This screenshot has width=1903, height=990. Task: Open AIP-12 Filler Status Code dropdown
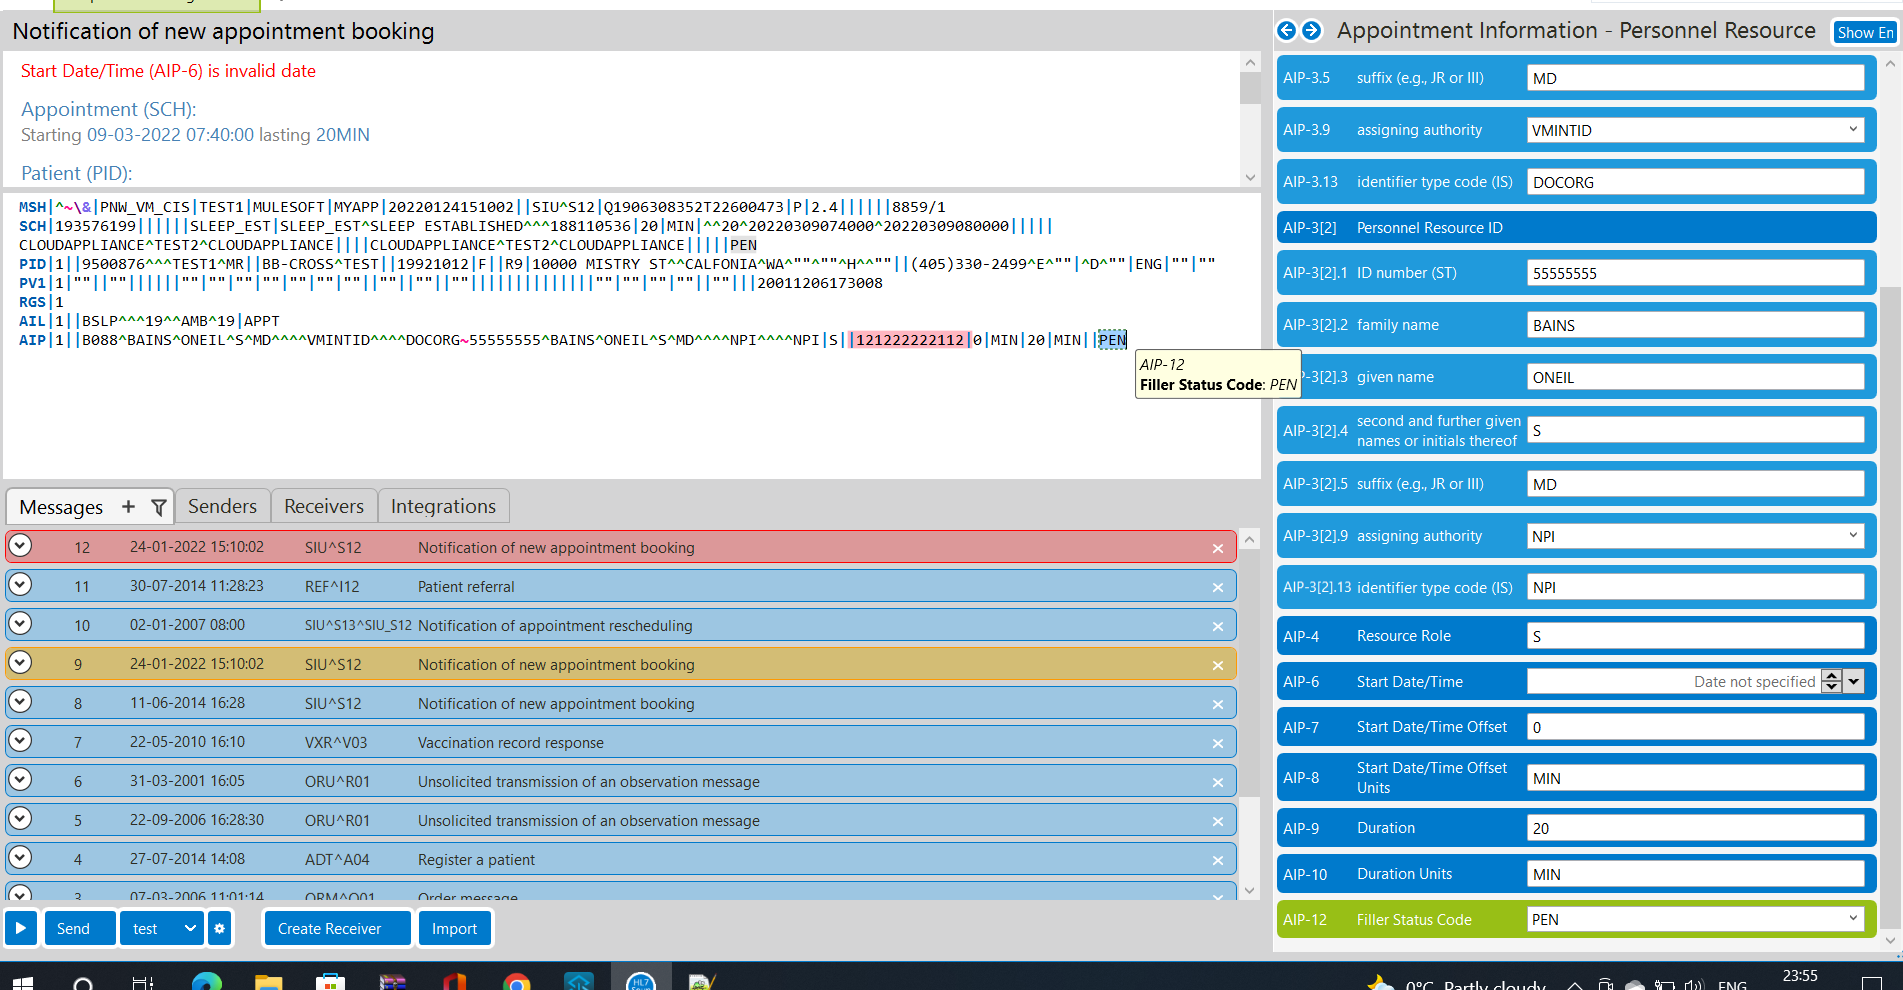1852,919
